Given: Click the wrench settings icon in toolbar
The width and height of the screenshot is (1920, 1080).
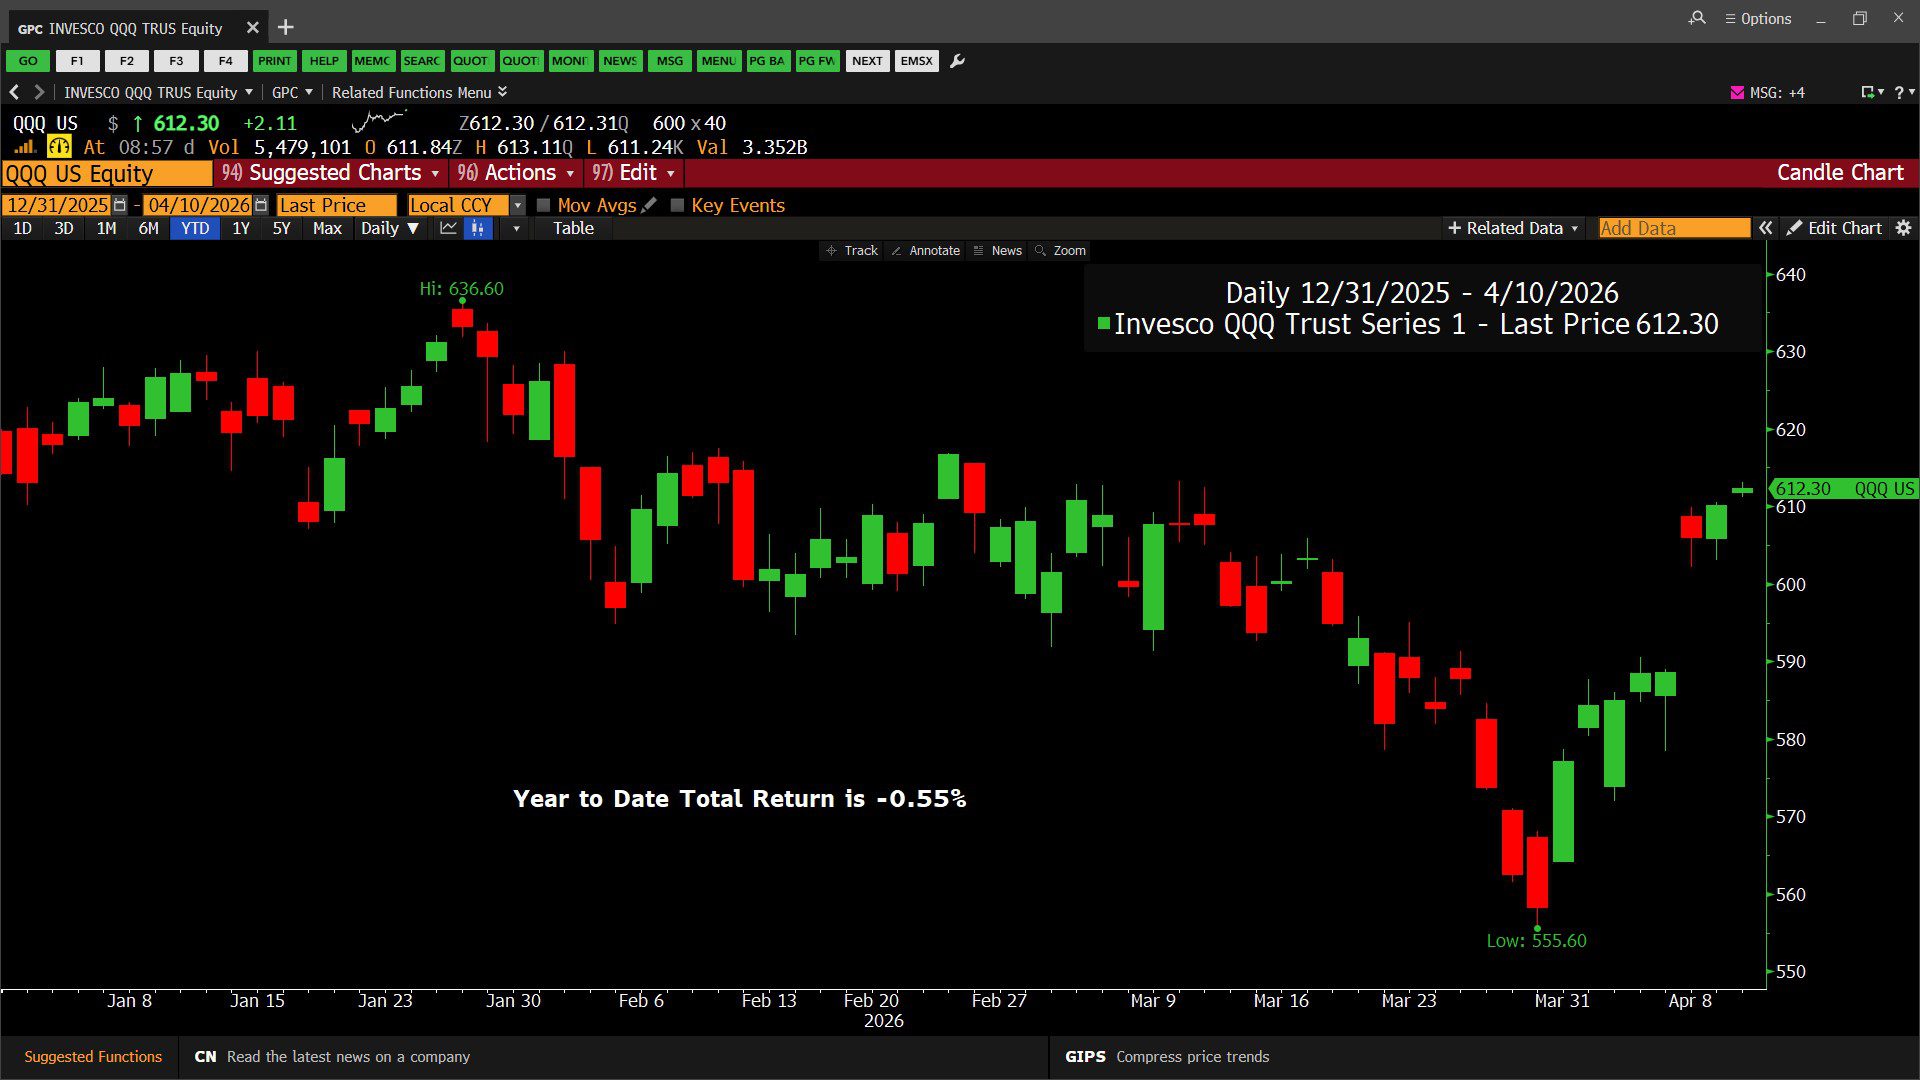Looking at the screenshot, I should (x=957, y=61).
